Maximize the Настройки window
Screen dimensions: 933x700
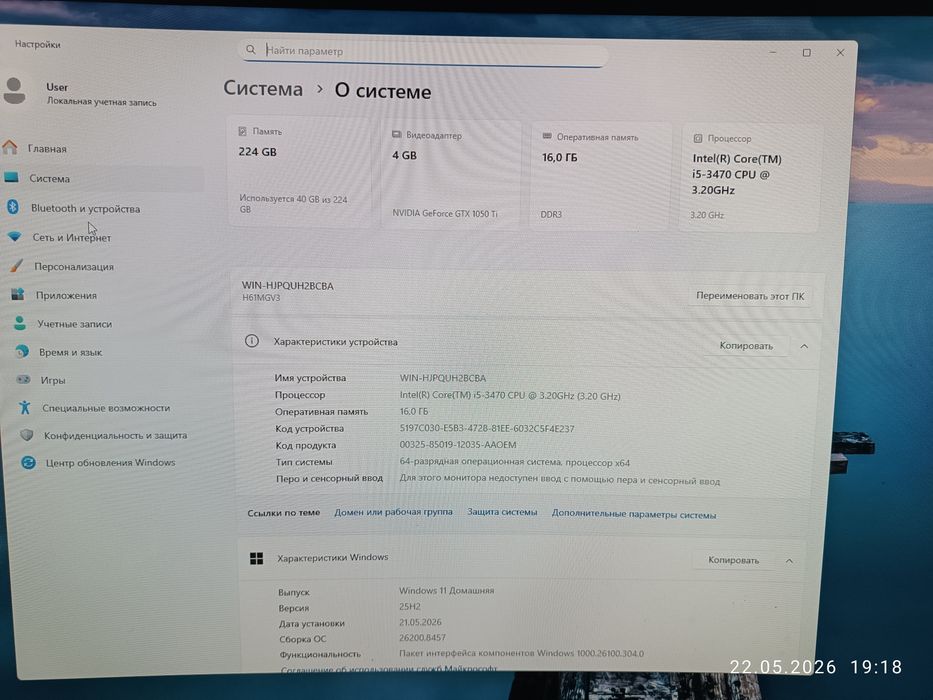[807, 52]
